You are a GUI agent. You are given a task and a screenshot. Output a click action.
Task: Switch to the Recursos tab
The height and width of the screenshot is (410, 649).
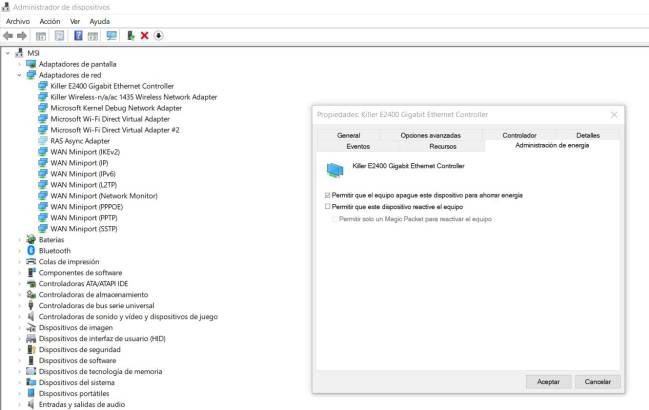pyautogui.click(x=443, y=146)
